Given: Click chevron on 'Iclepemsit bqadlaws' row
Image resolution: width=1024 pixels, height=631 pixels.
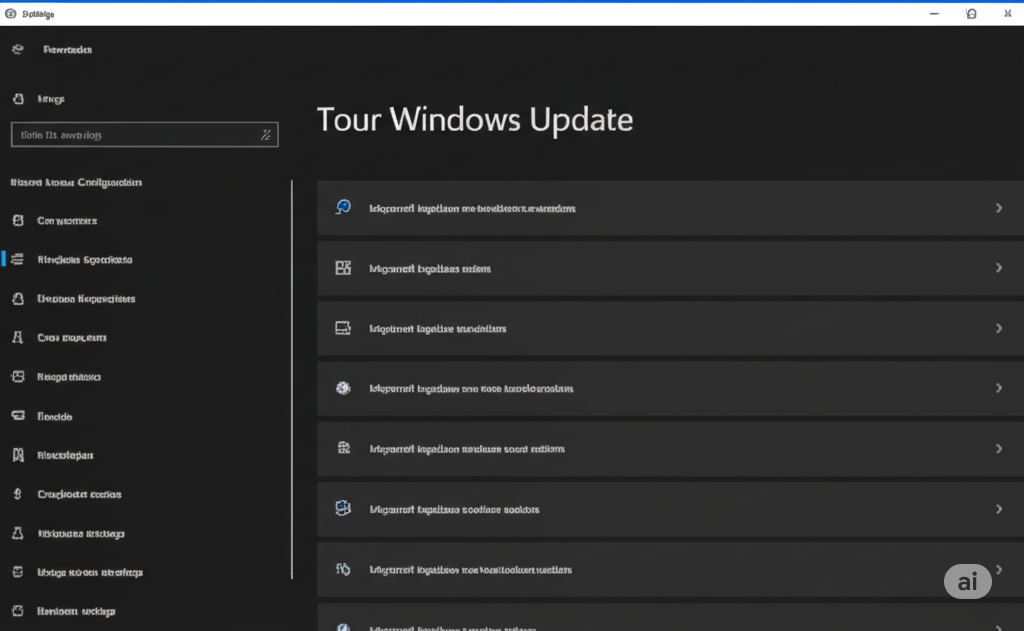Looking at the screenshot, I should point(999,388).
